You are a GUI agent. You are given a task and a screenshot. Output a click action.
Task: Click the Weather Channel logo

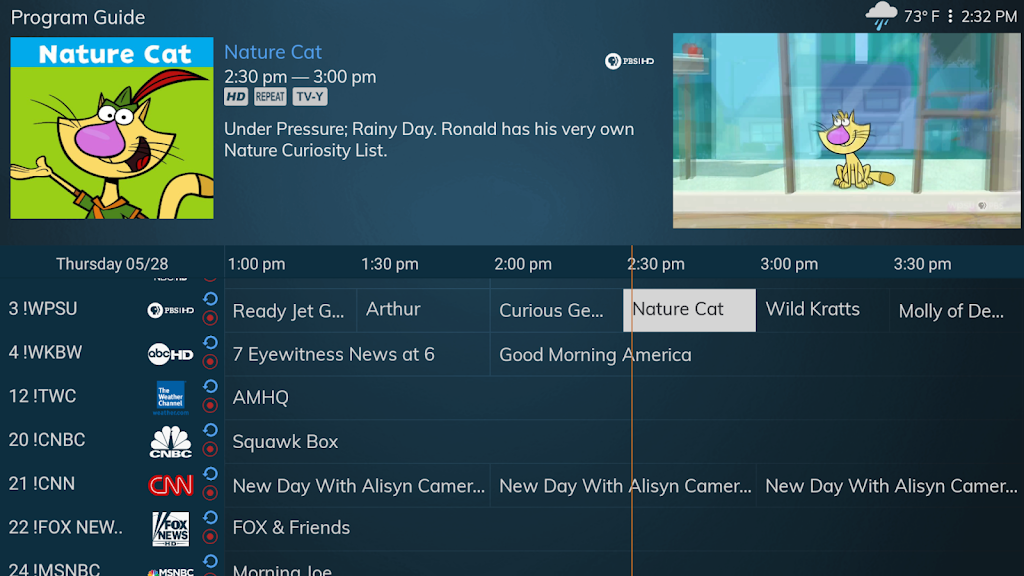170,398
